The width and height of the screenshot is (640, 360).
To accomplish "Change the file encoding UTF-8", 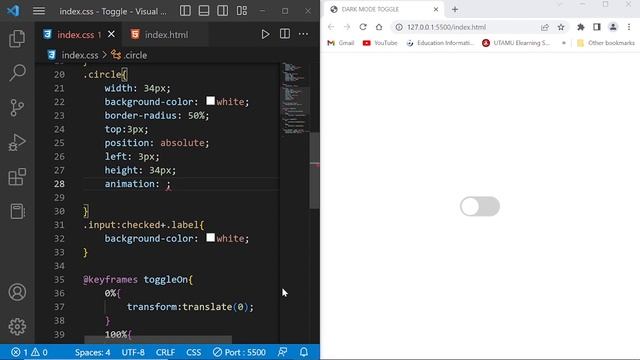I will pos(133,352).
